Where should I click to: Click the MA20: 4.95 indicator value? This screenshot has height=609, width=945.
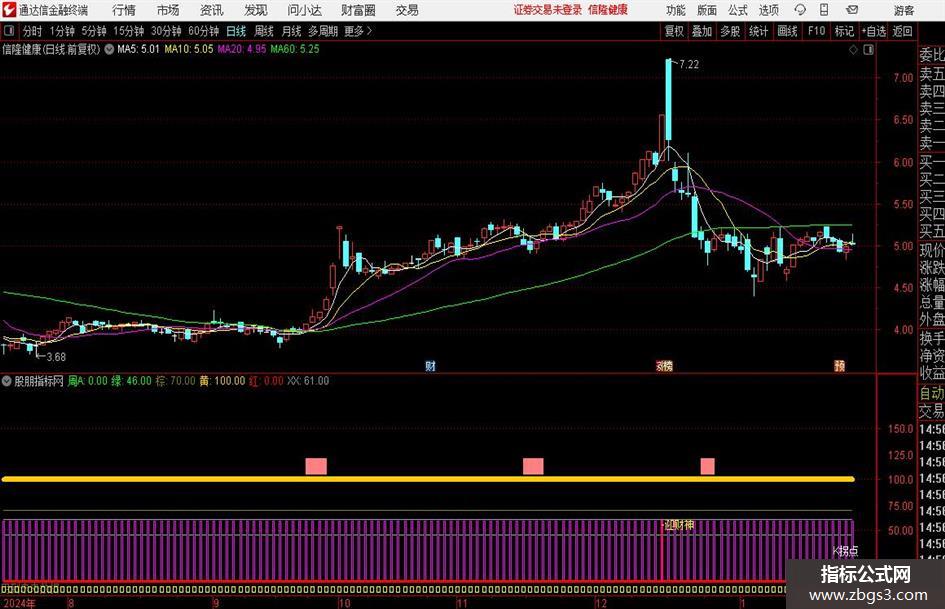coord(242,49)
